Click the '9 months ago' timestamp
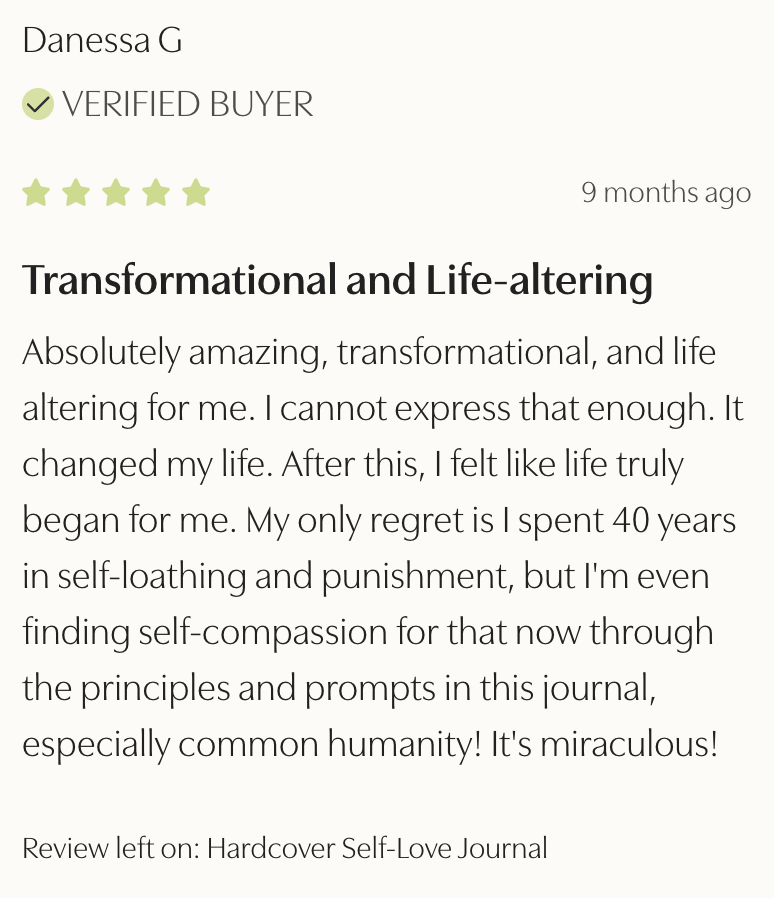 (x=666, y=192)
